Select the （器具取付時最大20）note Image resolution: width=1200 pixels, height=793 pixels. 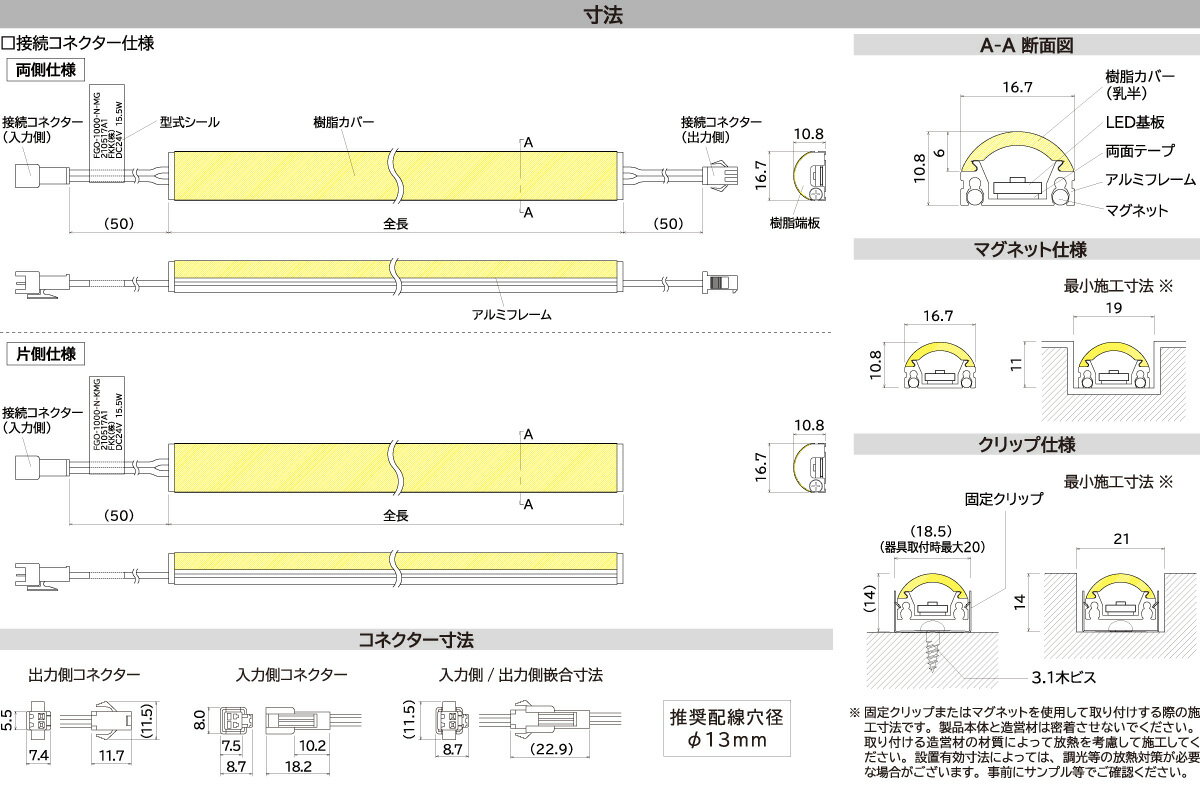point(932,547)
